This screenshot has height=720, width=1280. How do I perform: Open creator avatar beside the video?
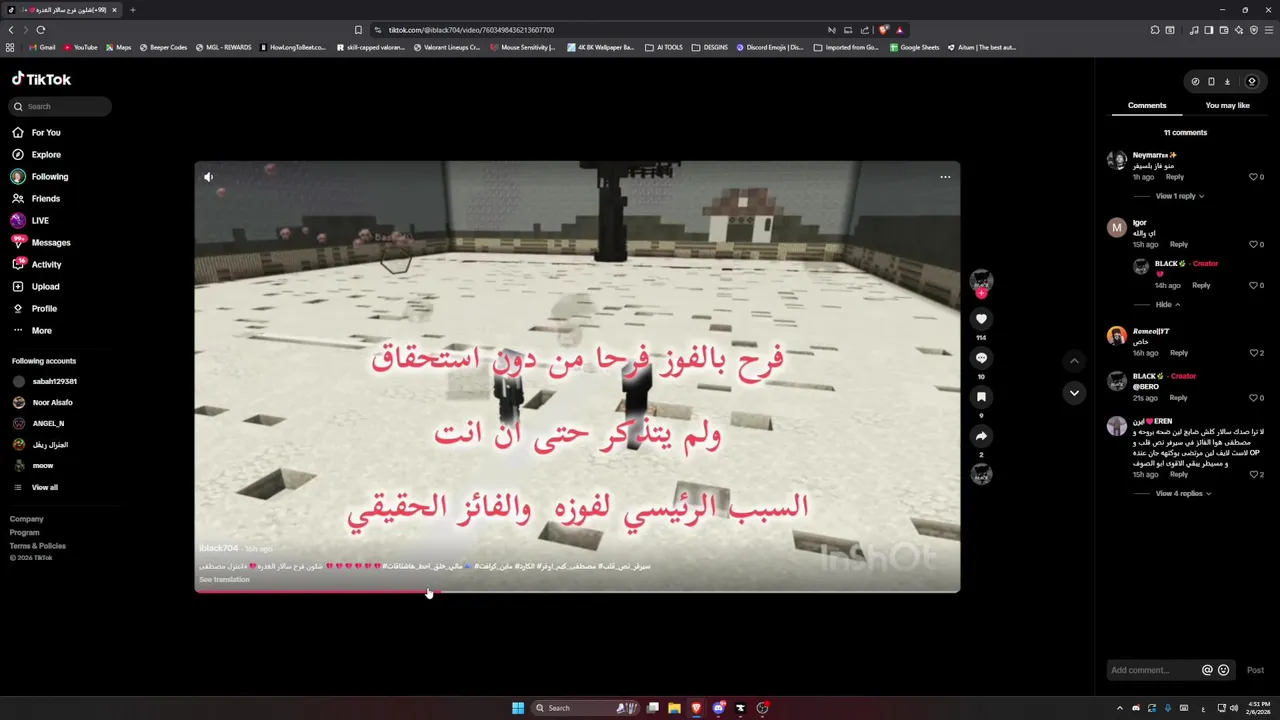pos(981,280)
